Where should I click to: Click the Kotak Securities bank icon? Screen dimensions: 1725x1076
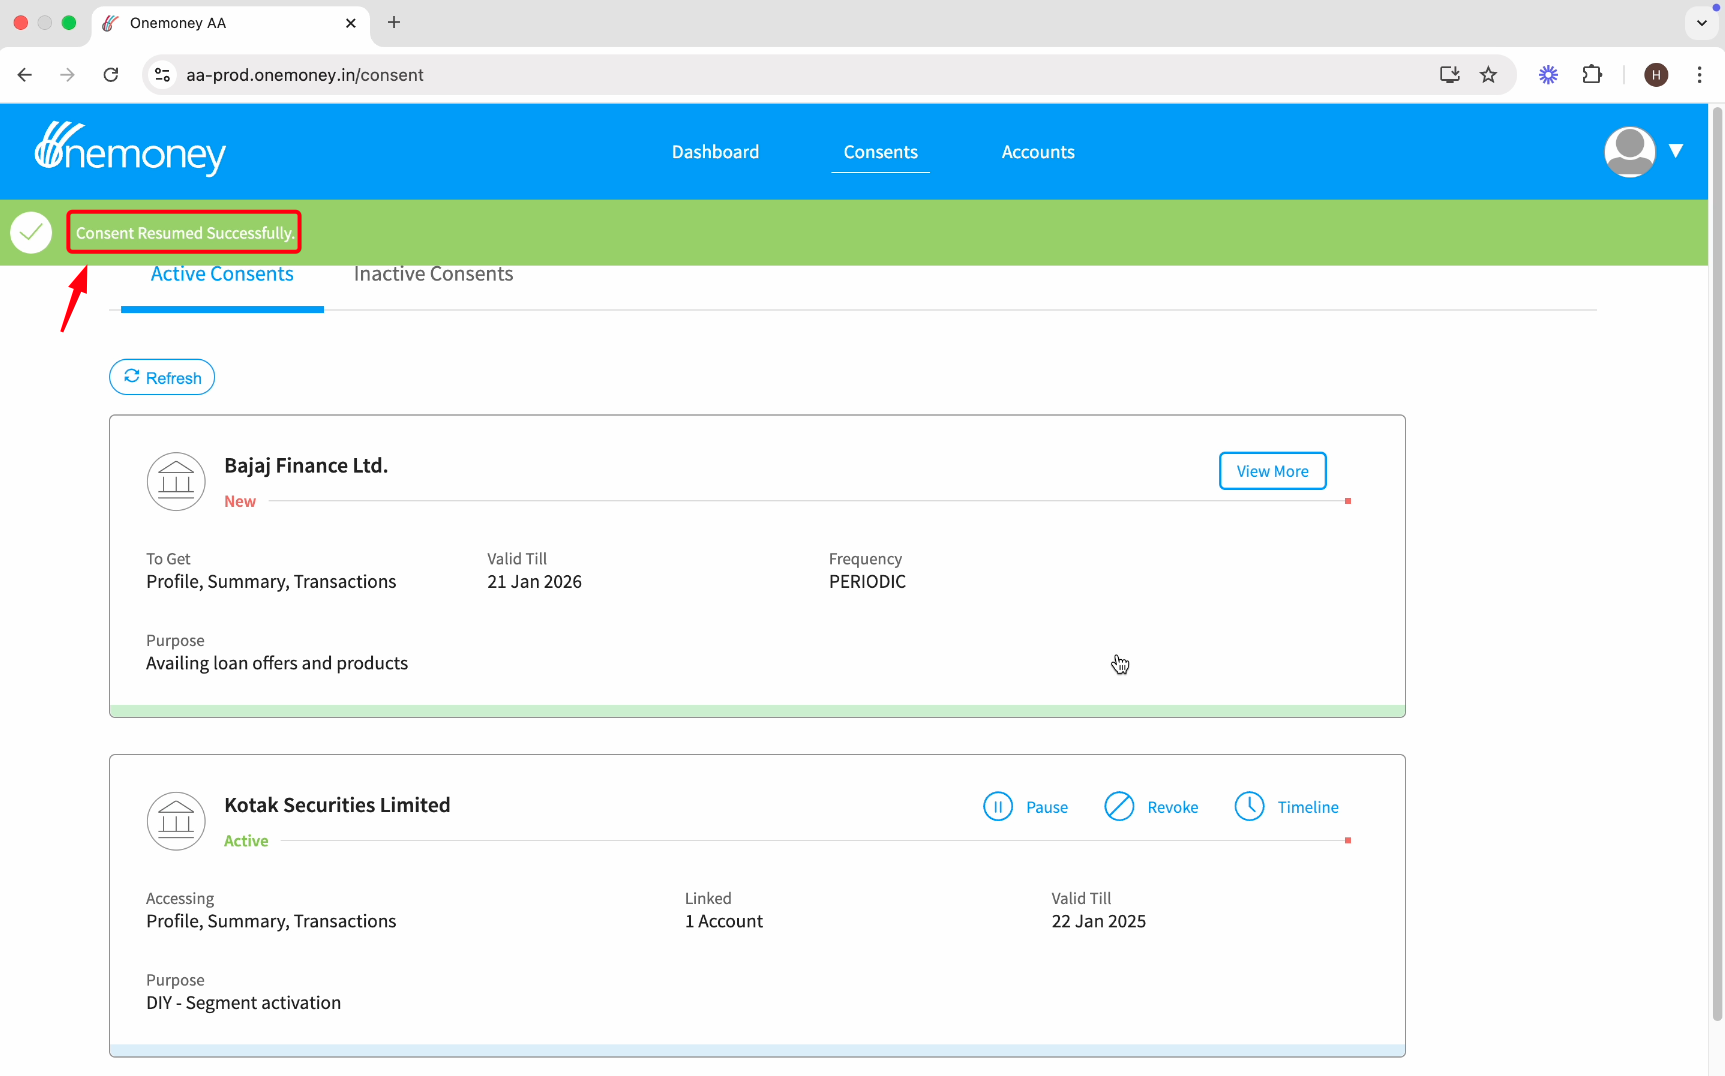tap(176, 821)
